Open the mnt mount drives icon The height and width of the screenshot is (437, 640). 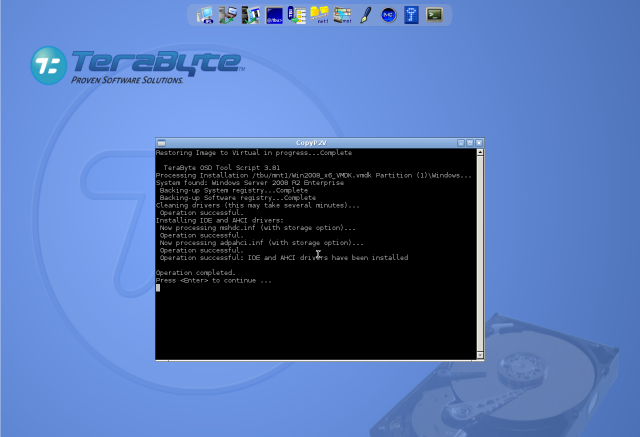tap(342, 15)
